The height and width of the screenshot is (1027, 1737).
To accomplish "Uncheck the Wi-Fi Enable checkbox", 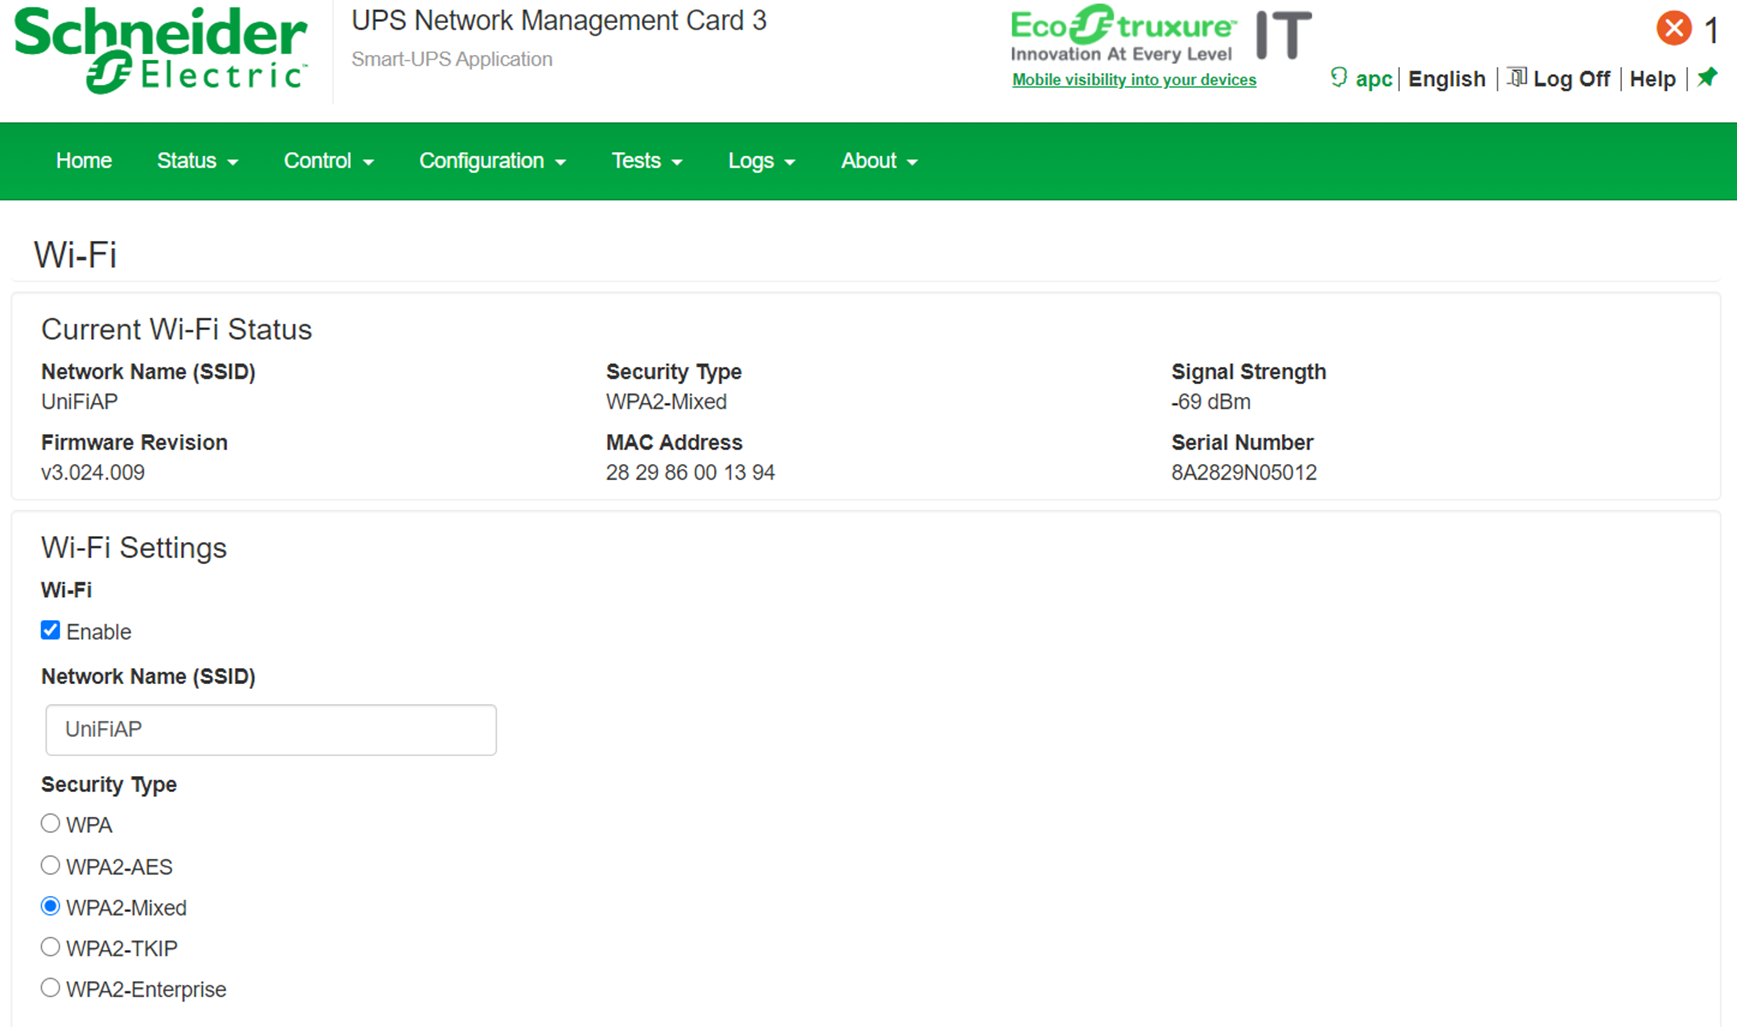I will pos(51,630).
